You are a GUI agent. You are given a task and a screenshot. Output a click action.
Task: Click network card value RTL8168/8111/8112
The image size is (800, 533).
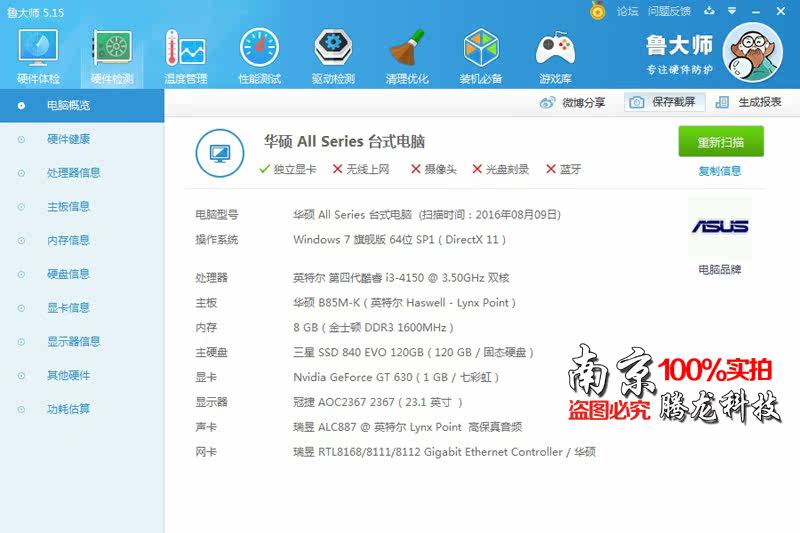[444, 452]
